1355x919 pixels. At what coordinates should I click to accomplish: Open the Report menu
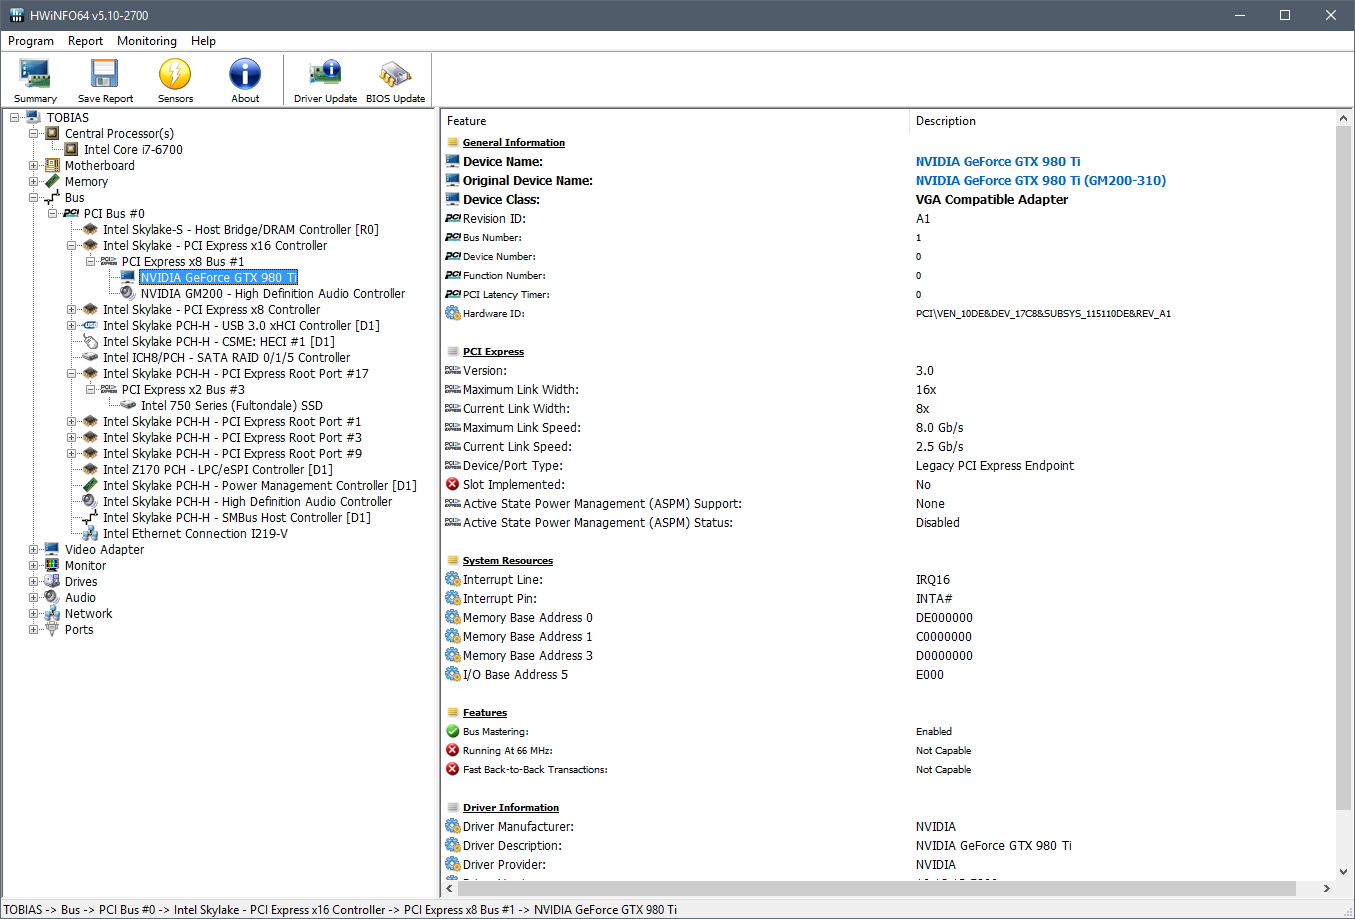[85, 41]
